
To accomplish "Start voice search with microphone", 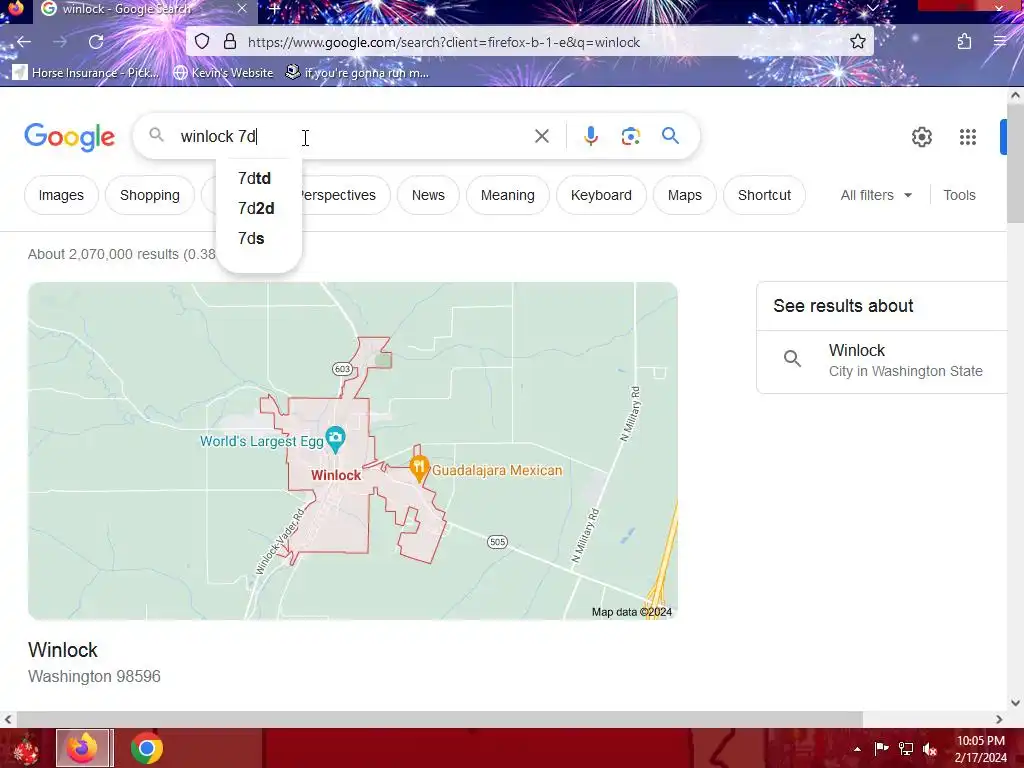I will pyautogui.click(x=590, y=136).
